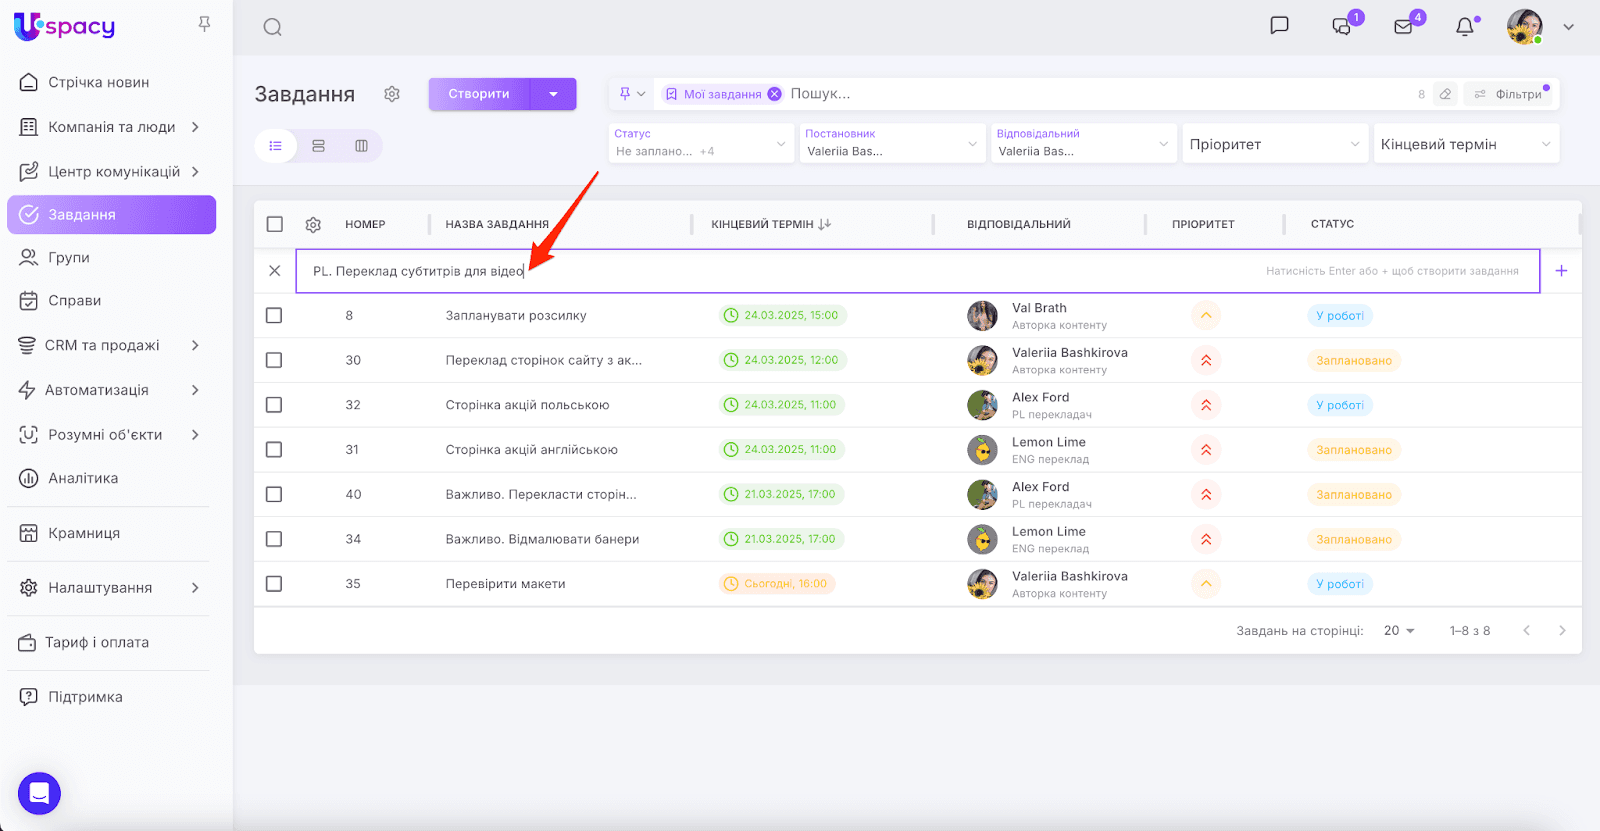Toggle the select-all checkbox in table header

pos(275,224)
